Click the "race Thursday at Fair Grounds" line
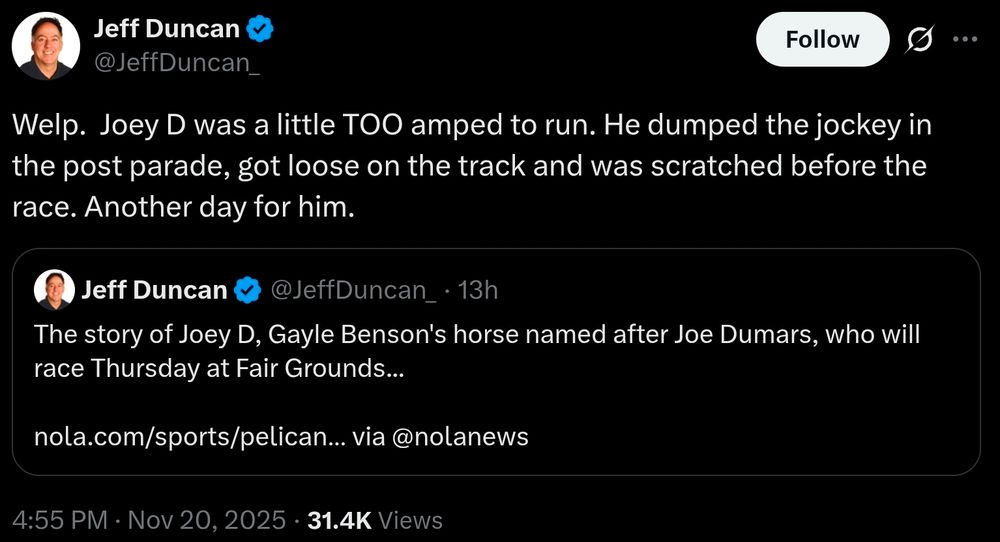The width and height of the screenshot is (1000, 542). tap(218, 367)
